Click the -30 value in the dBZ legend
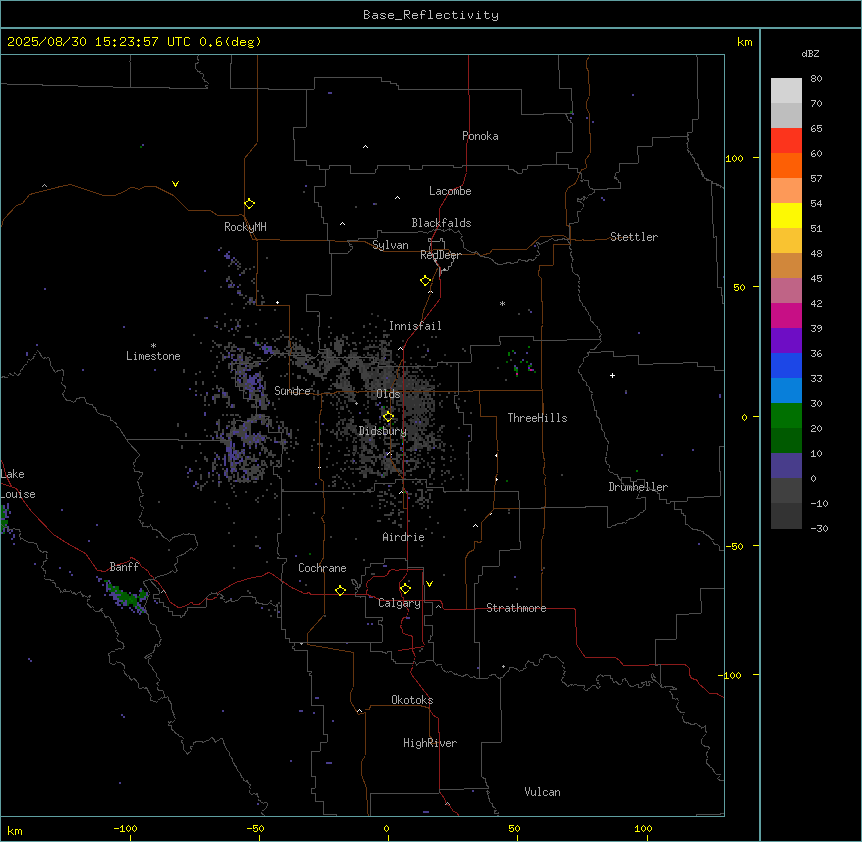 coord(819,528)
